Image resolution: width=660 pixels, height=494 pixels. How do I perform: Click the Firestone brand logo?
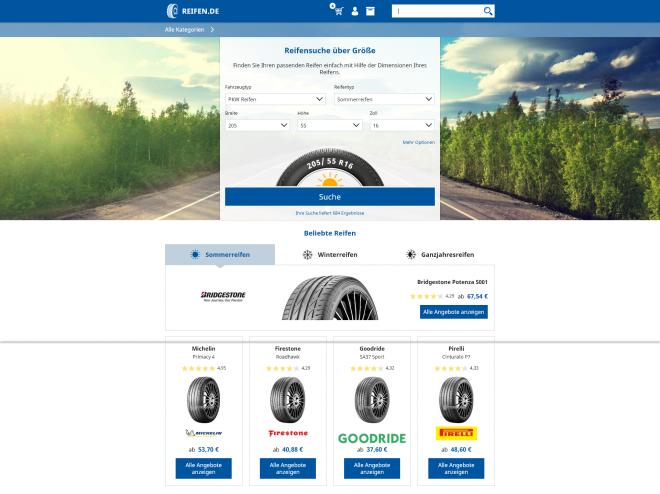click(288, 433)
